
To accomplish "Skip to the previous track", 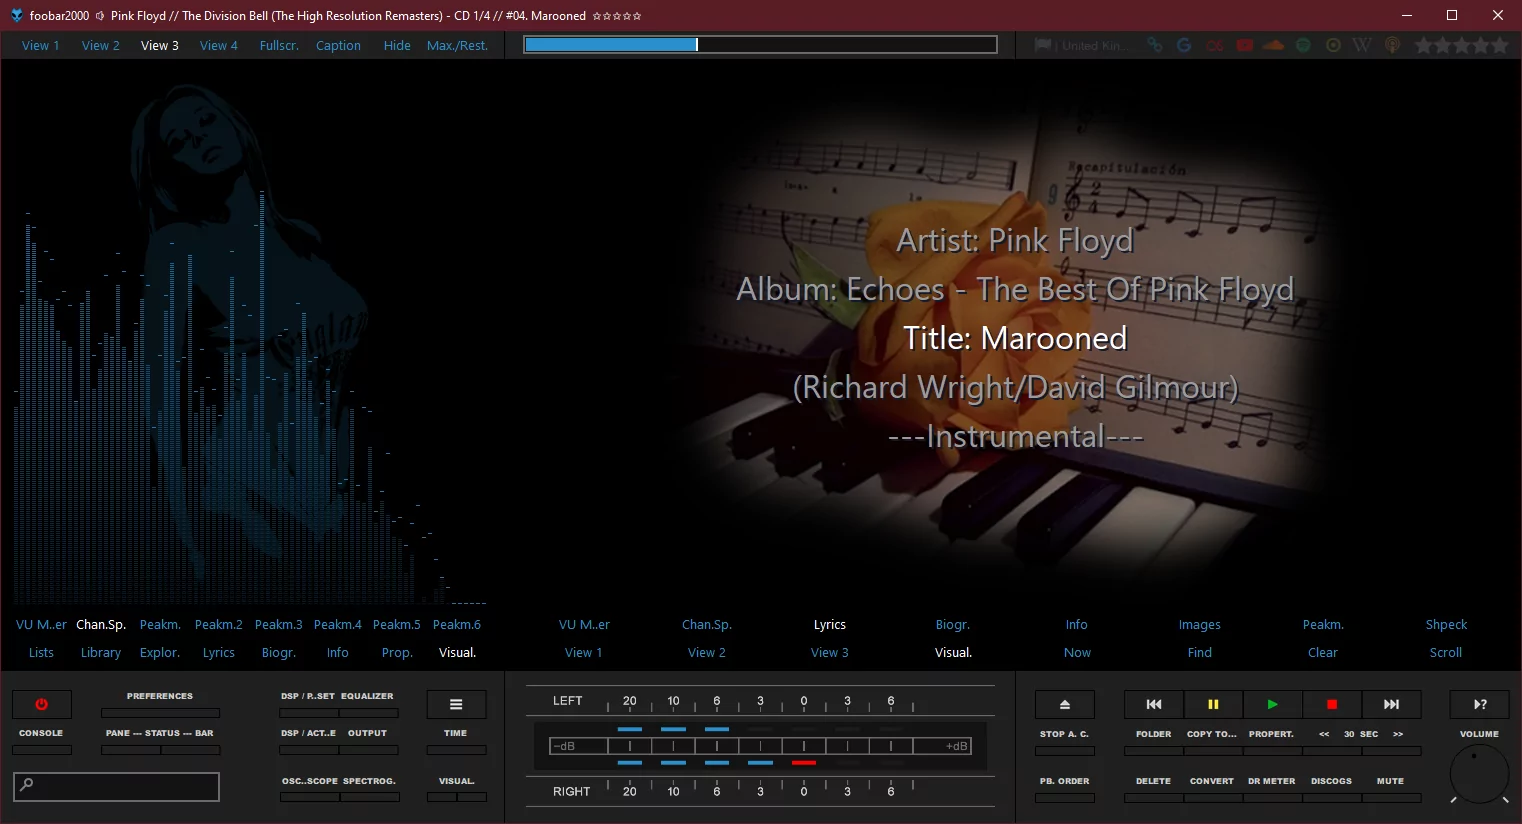I will [x=1154, y=704].
